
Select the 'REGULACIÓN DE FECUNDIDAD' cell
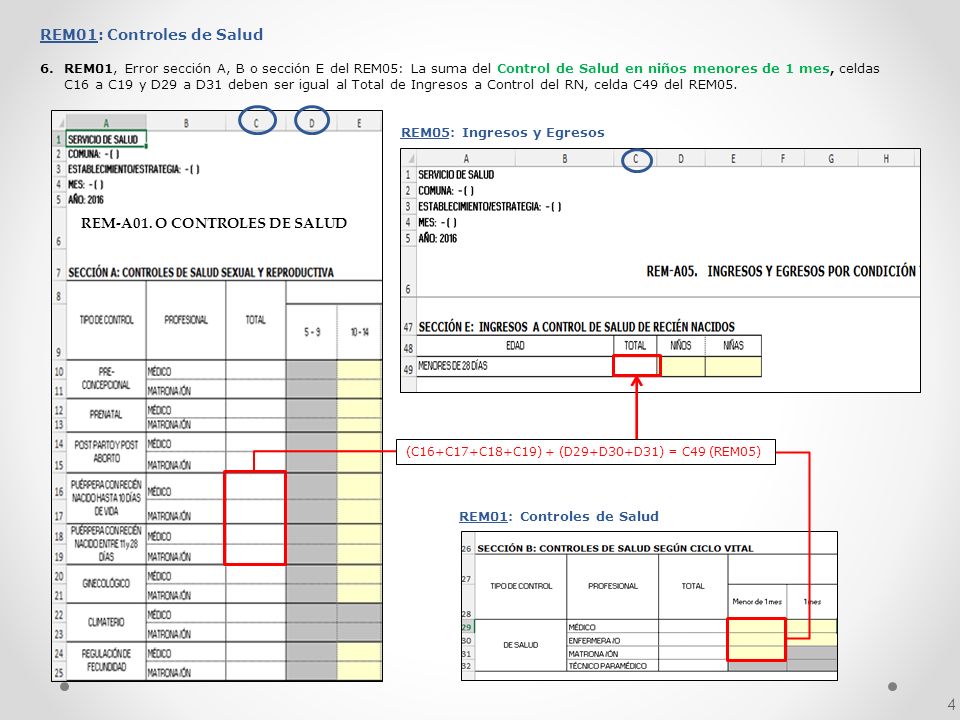tap(106, 661)
